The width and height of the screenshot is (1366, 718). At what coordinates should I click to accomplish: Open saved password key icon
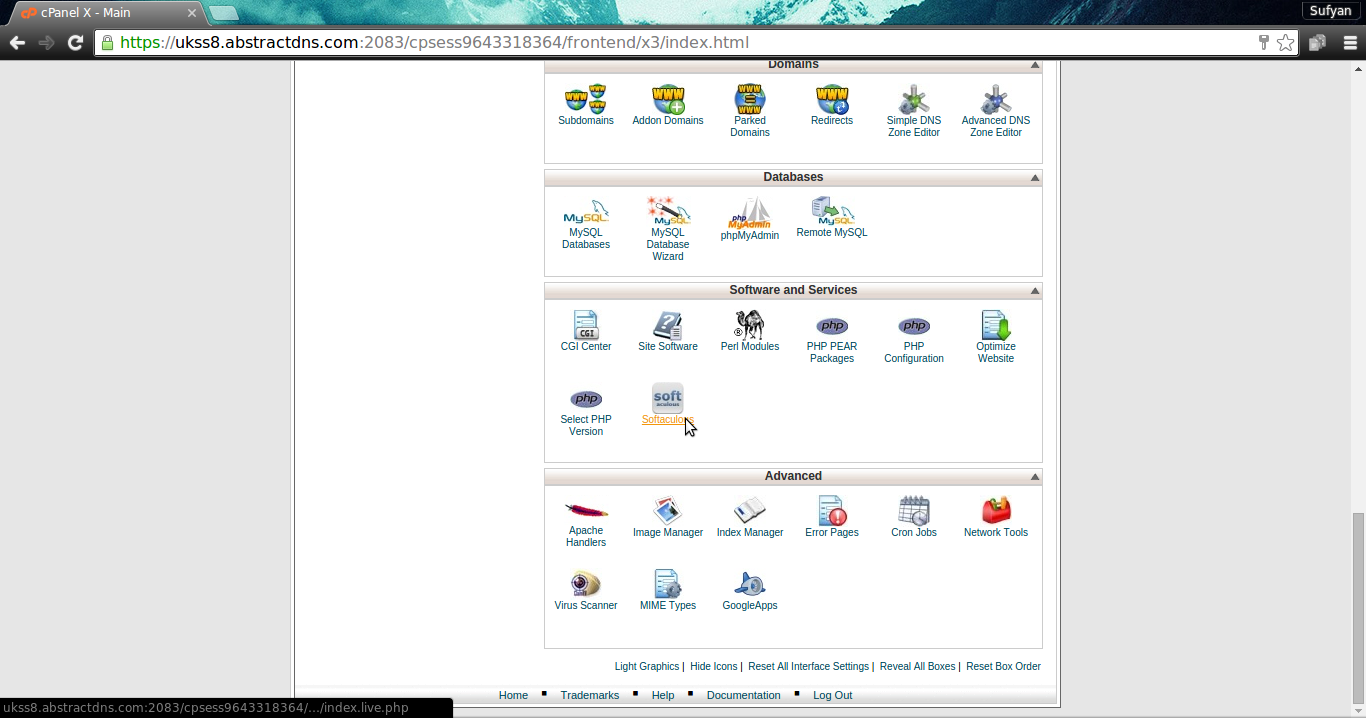click(x=1263, y=43)
